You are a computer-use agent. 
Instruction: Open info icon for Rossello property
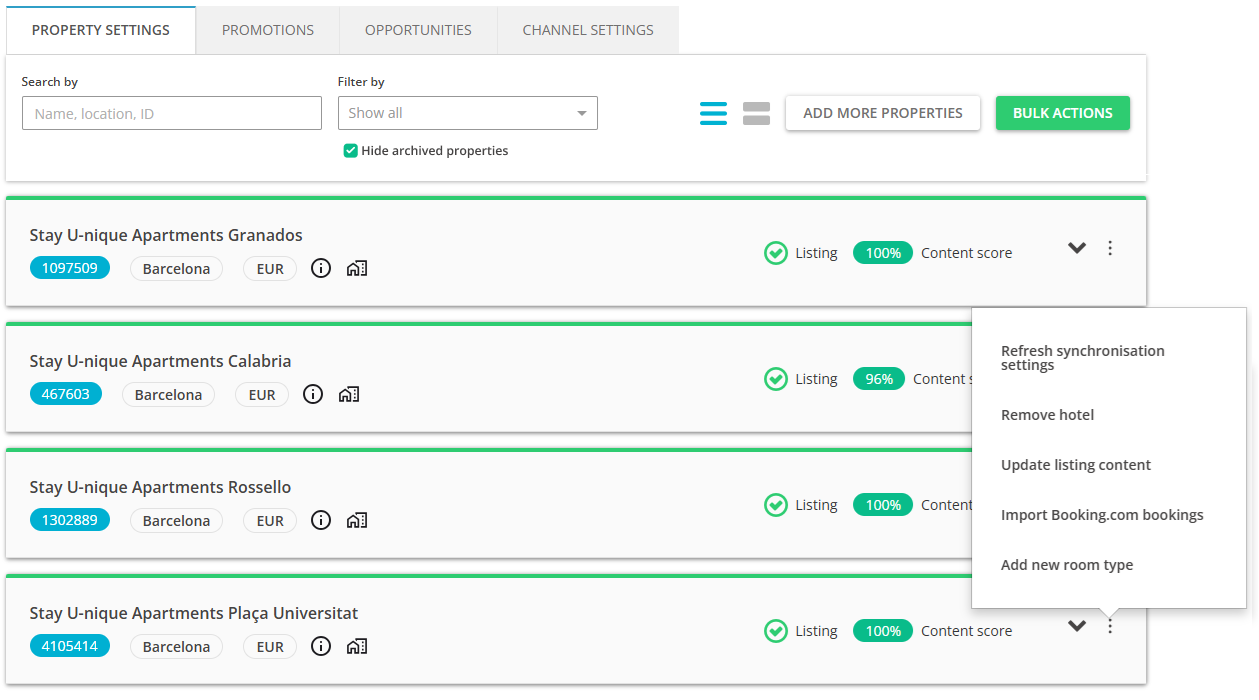click(x=321, y=521)
